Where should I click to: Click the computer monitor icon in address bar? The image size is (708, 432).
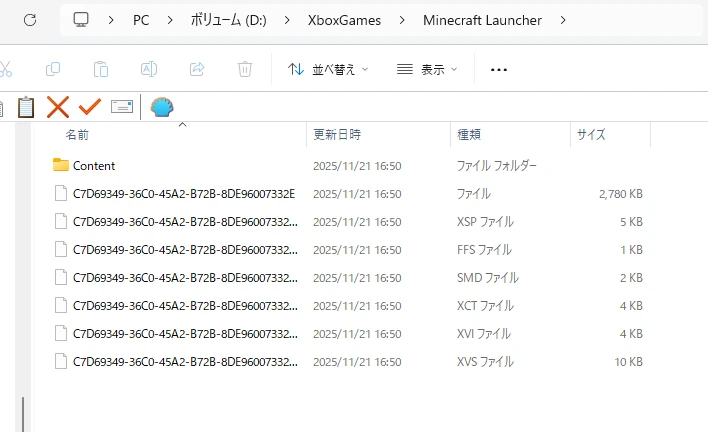click(81, 20)
